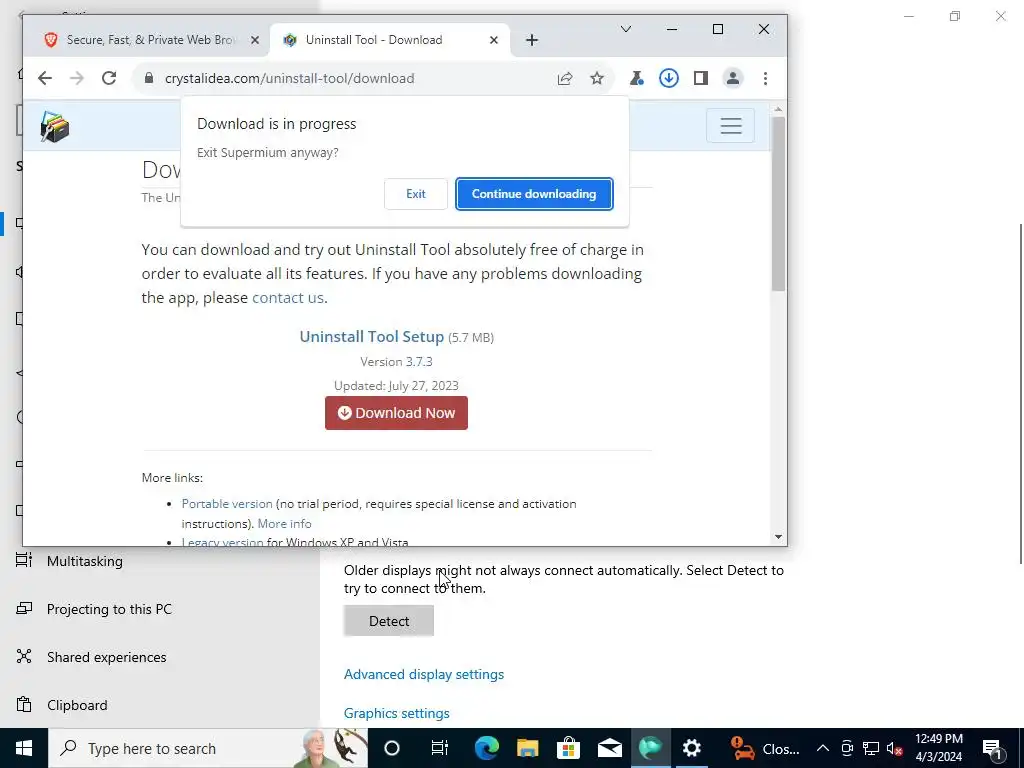Click the Settings gear taskbar icon
Image resolution: width=1024 pixels, height=768 pixels.
click(x=692, y=748)
